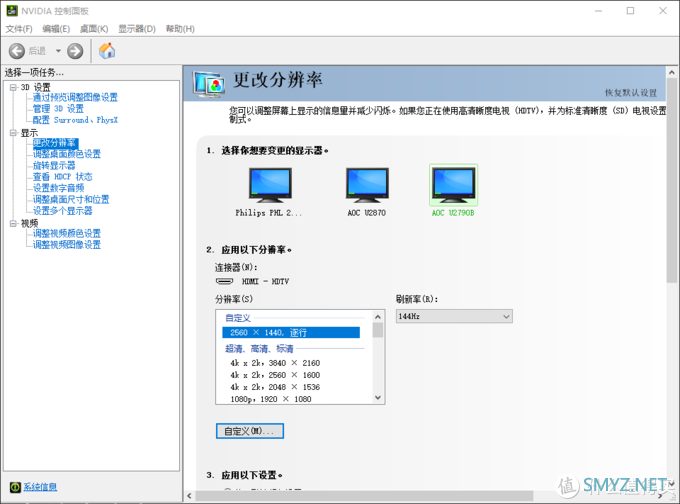Screen dimensions: 680x504
Task: Open 配置 Surround、PhysX
Action: [x=75, y=120]
